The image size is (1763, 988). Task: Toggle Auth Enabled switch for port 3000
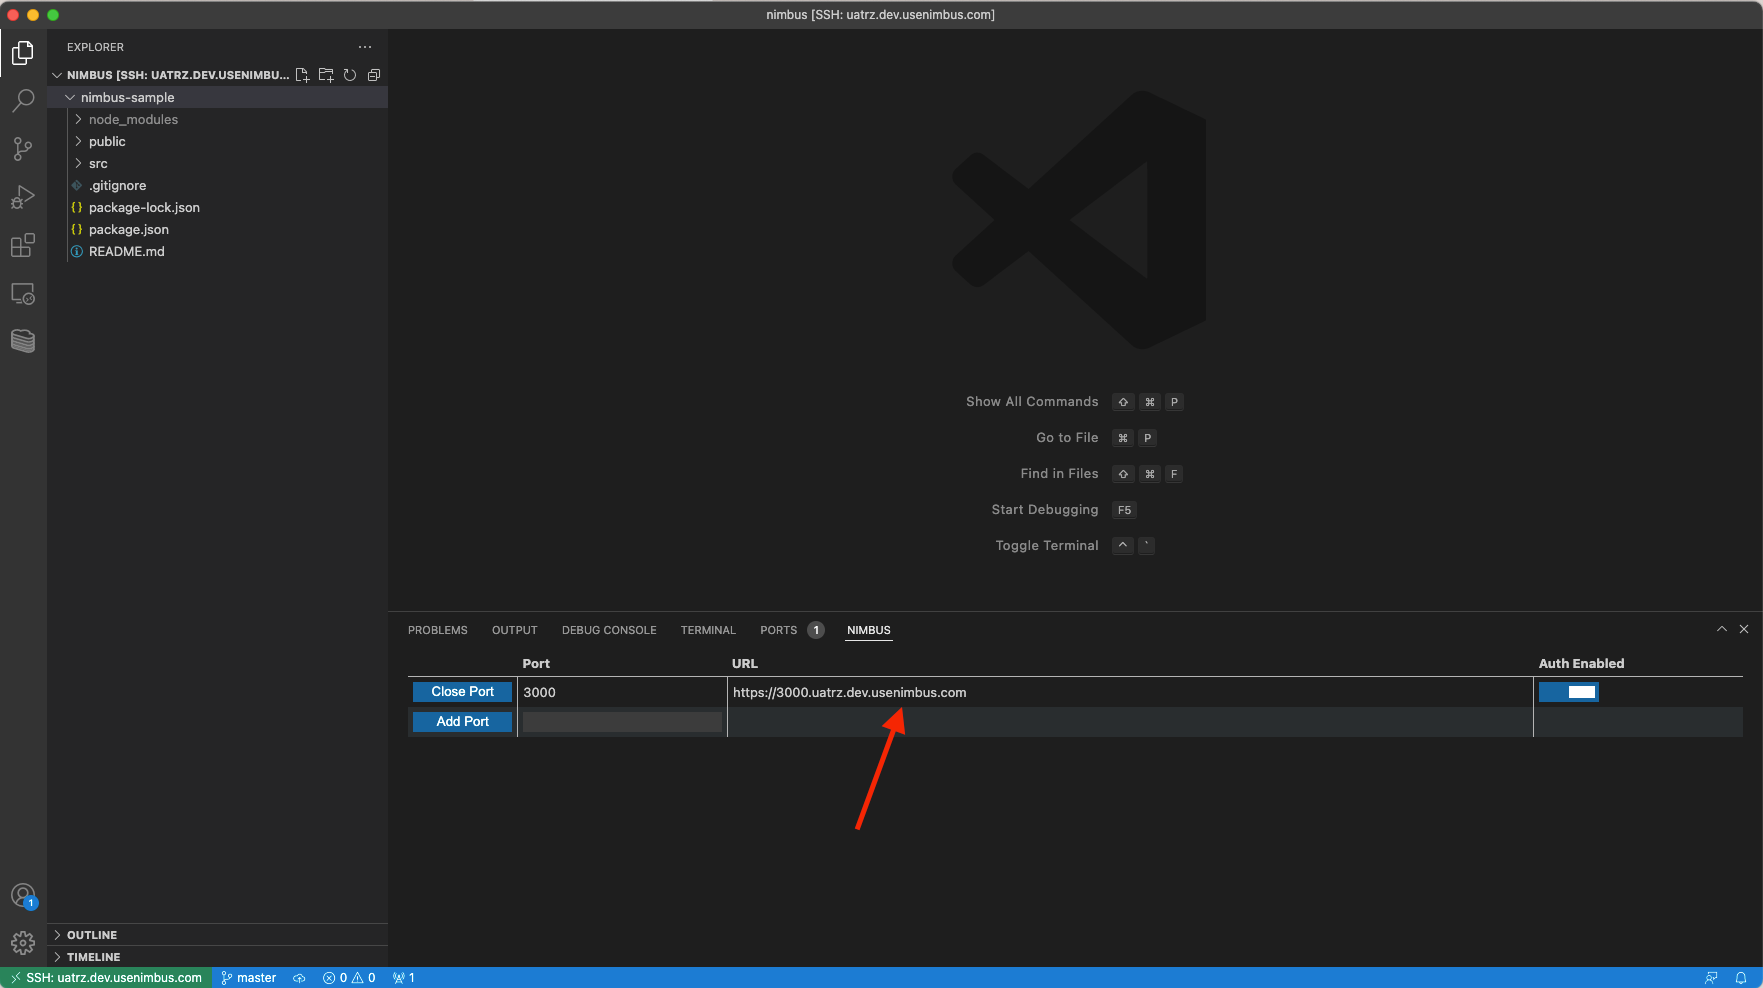point(1568,692)
